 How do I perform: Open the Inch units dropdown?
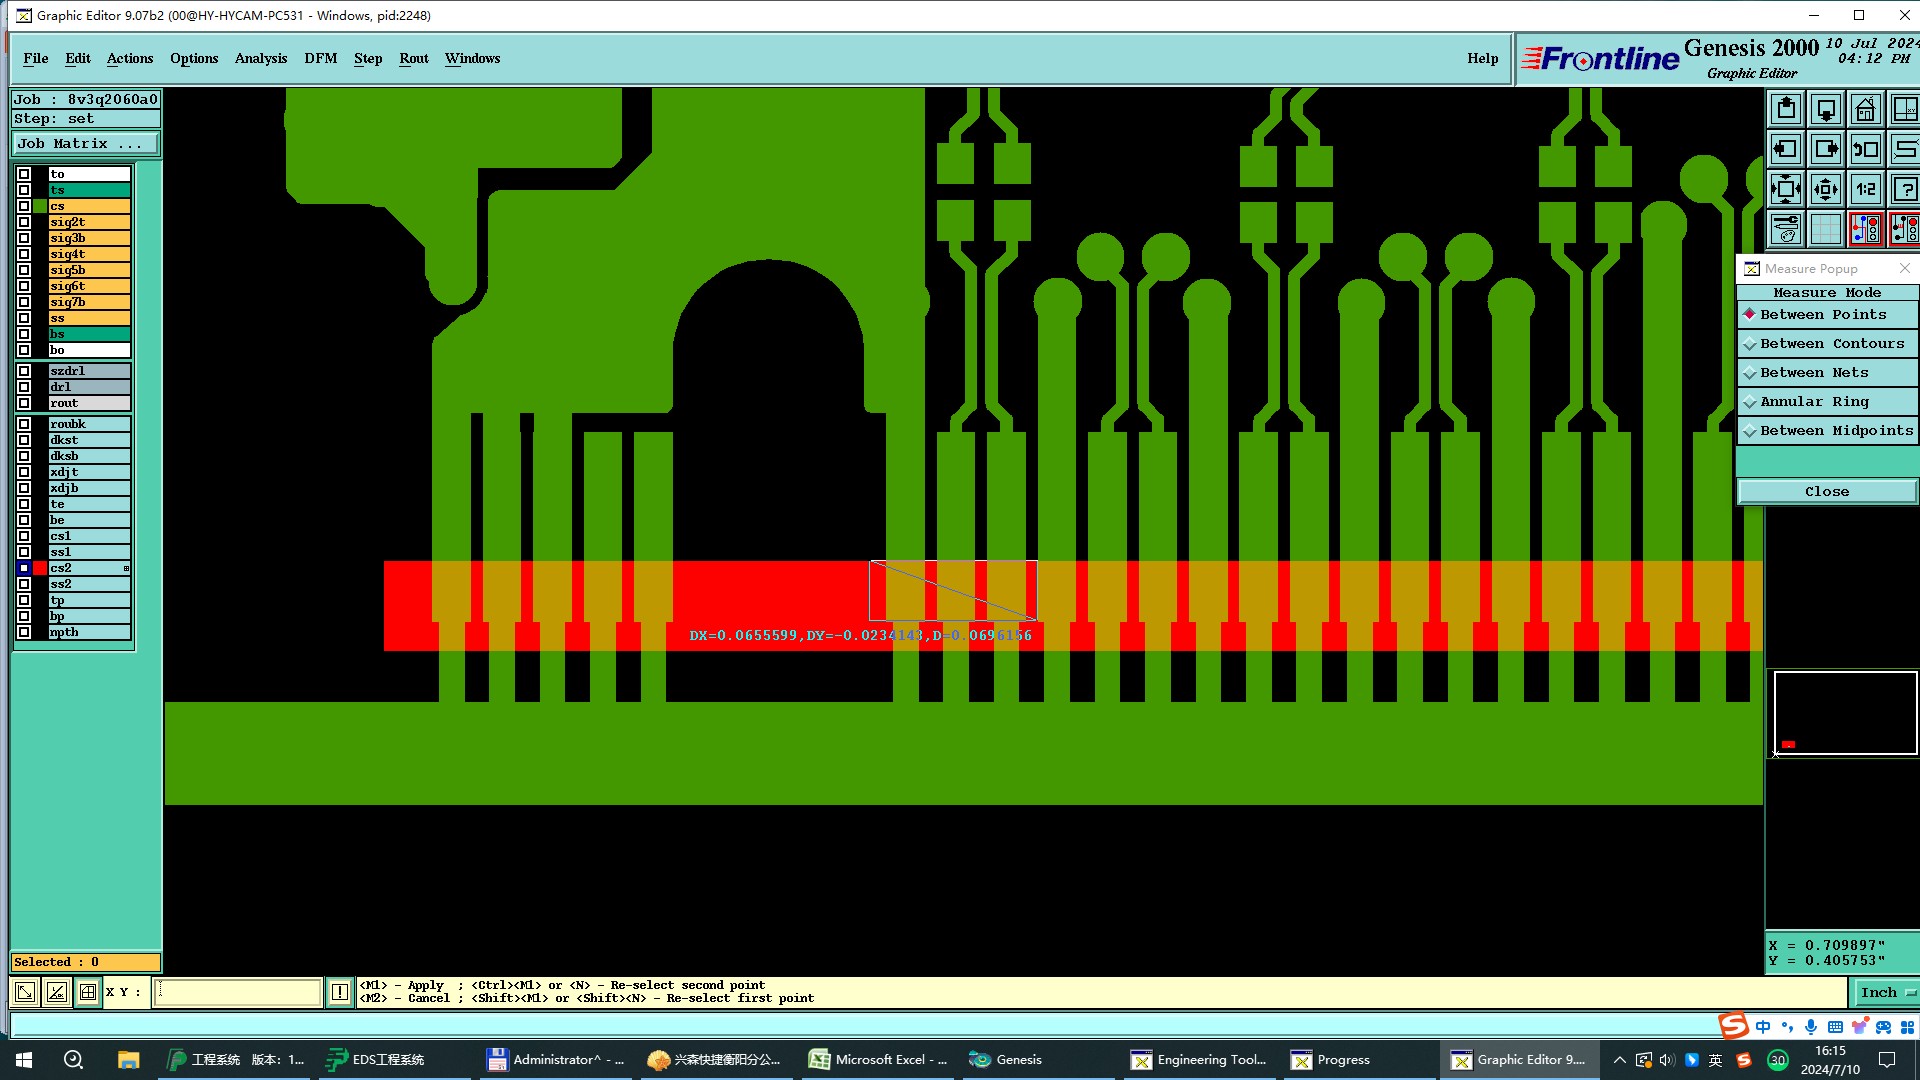(x=1886, y=992)
